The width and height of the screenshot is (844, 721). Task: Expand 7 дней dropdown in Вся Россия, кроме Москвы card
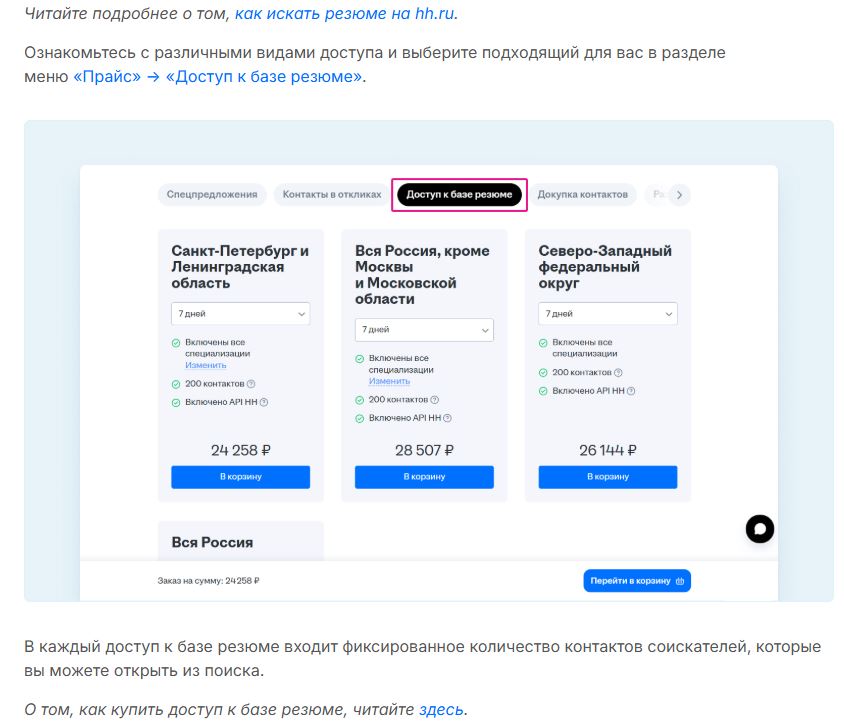424,330
